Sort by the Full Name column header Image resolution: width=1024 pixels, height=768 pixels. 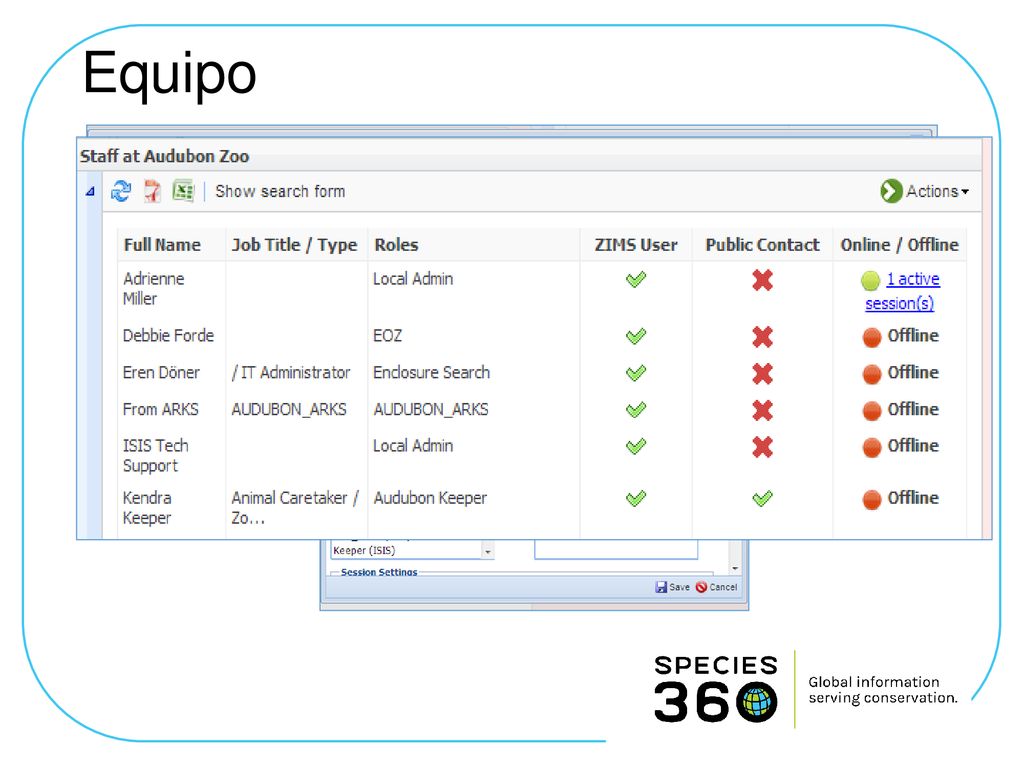(162, 245)
